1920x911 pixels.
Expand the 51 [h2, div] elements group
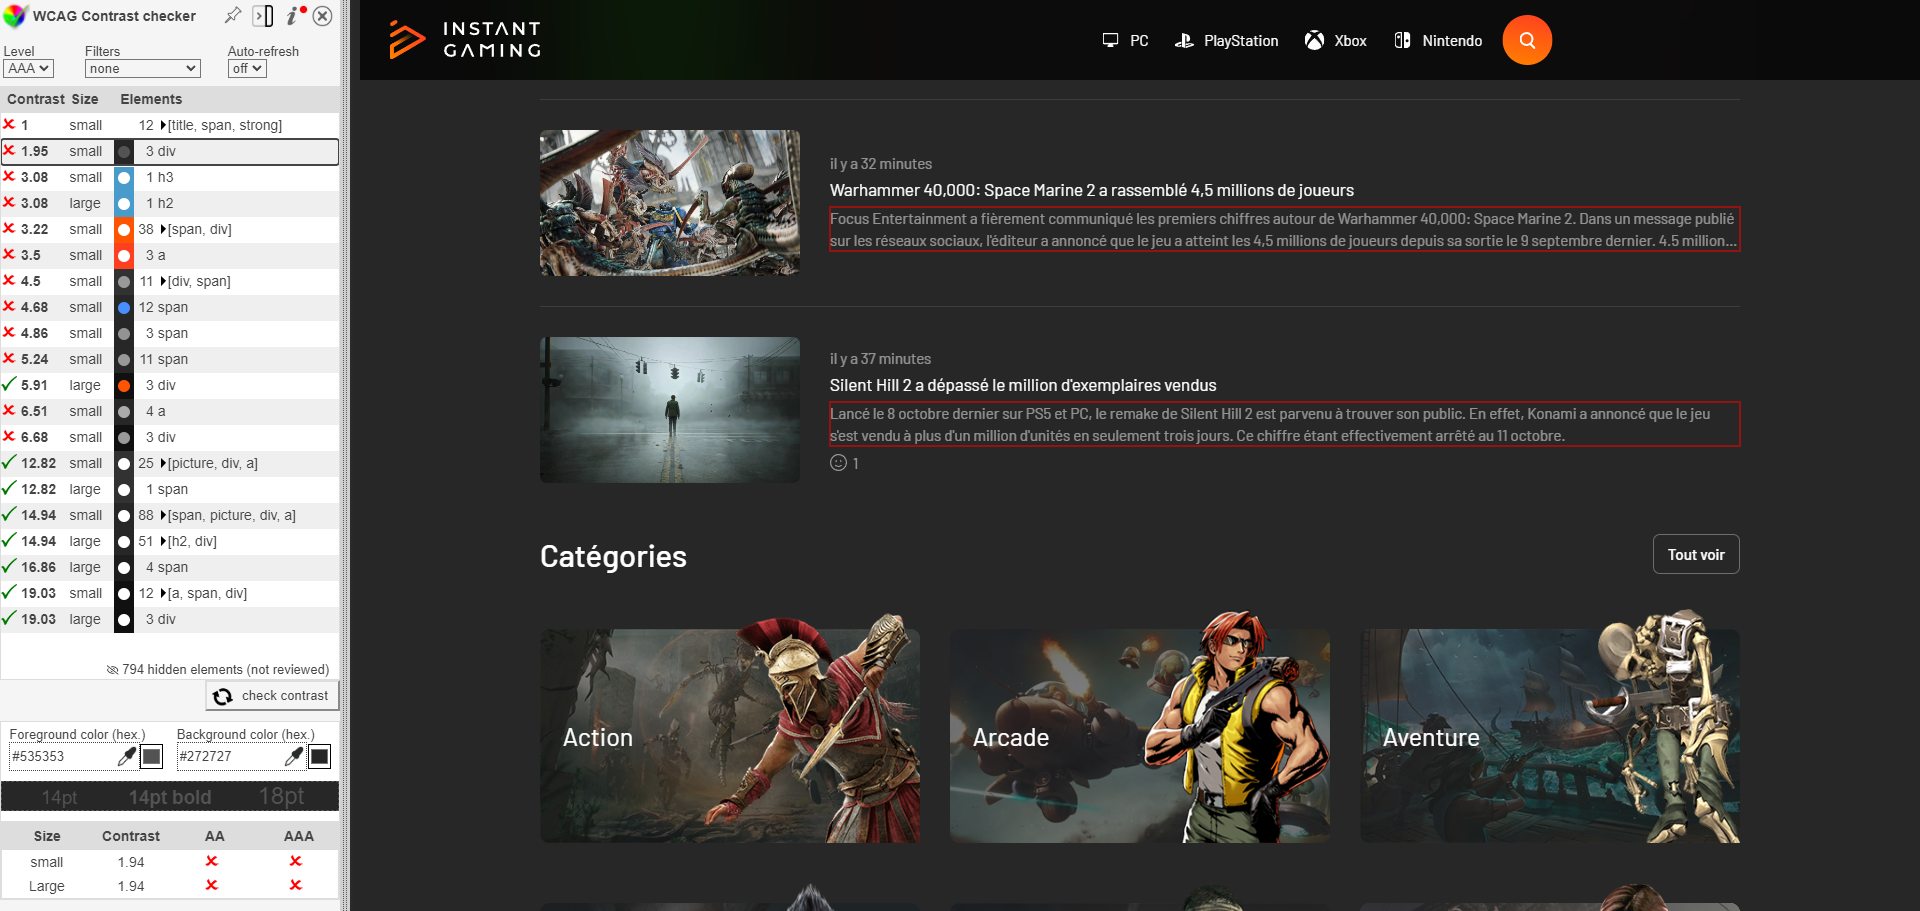[x=163, y=541]
